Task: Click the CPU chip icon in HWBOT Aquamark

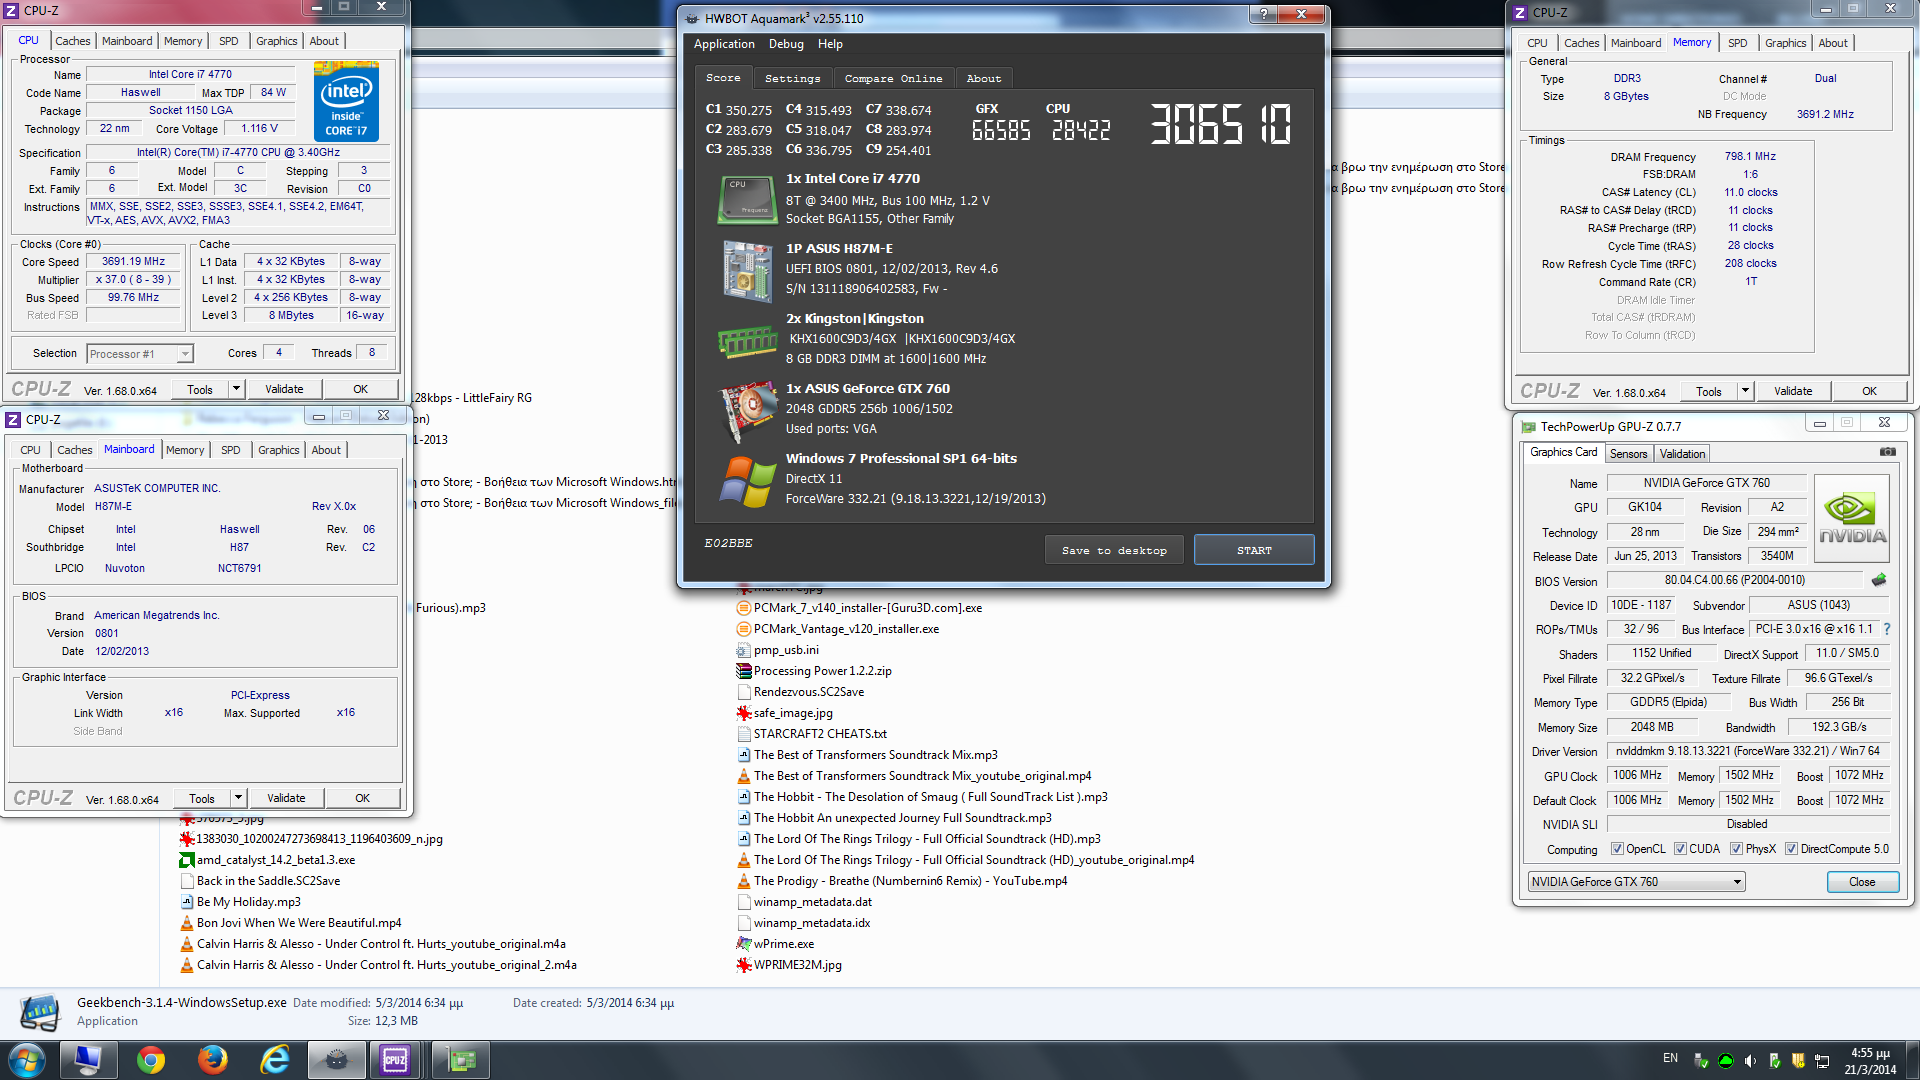Action: (x=748, y=199)
